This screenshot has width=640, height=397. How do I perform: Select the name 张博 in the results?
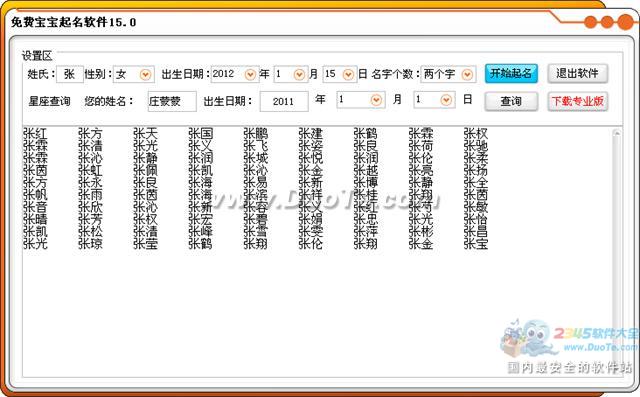pos(366,182)
